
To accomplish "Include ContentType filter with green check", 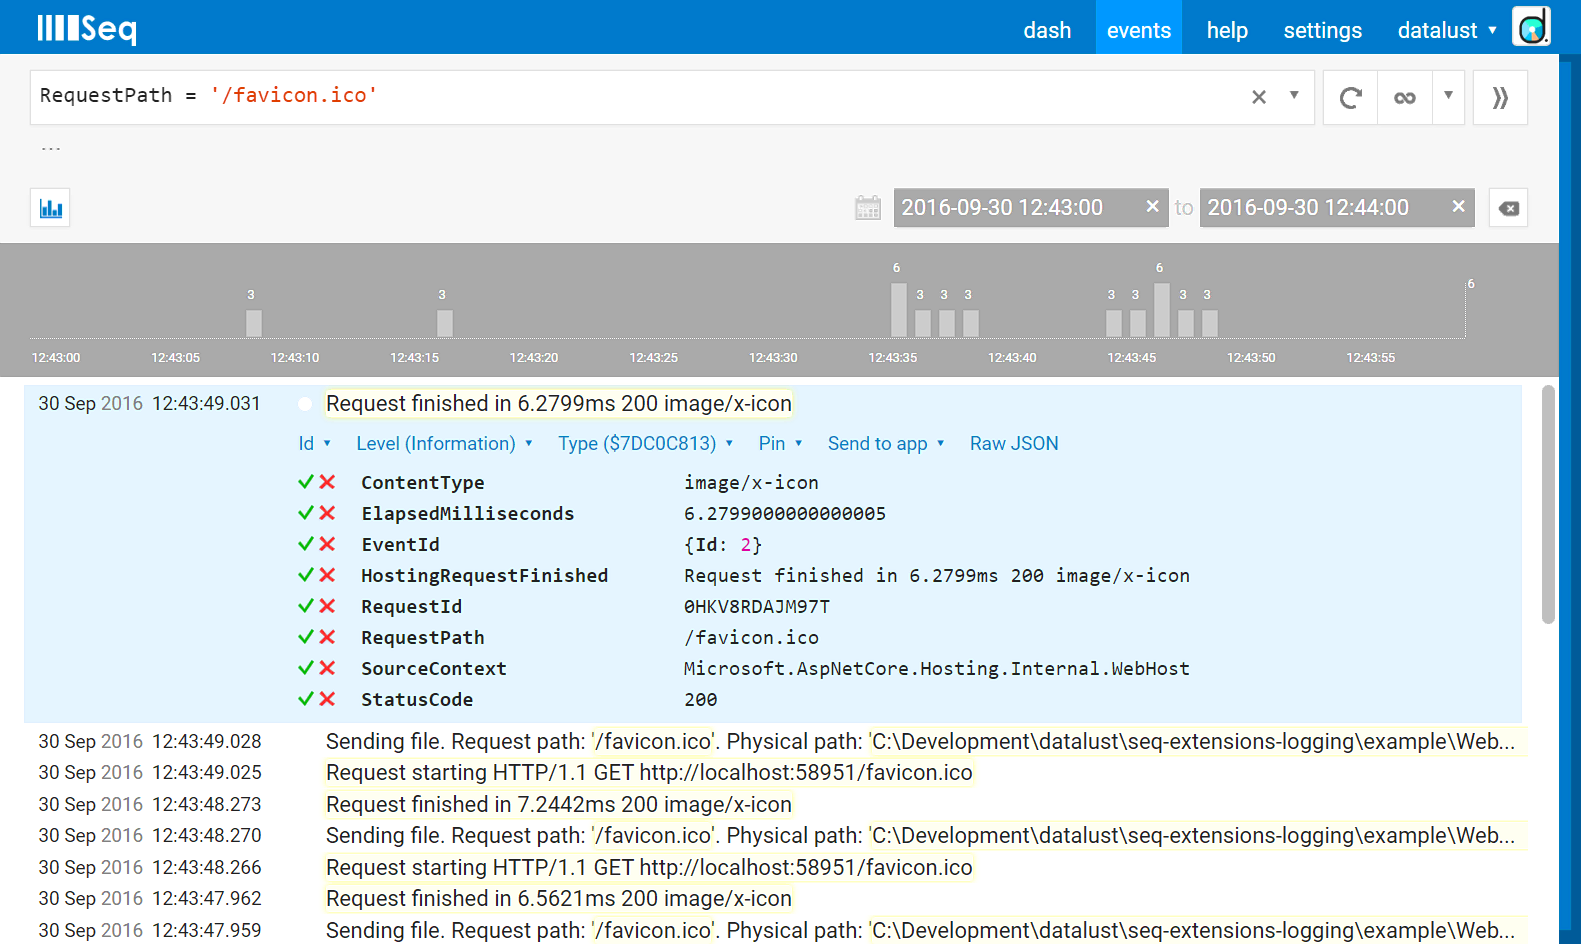I will 306,482.
